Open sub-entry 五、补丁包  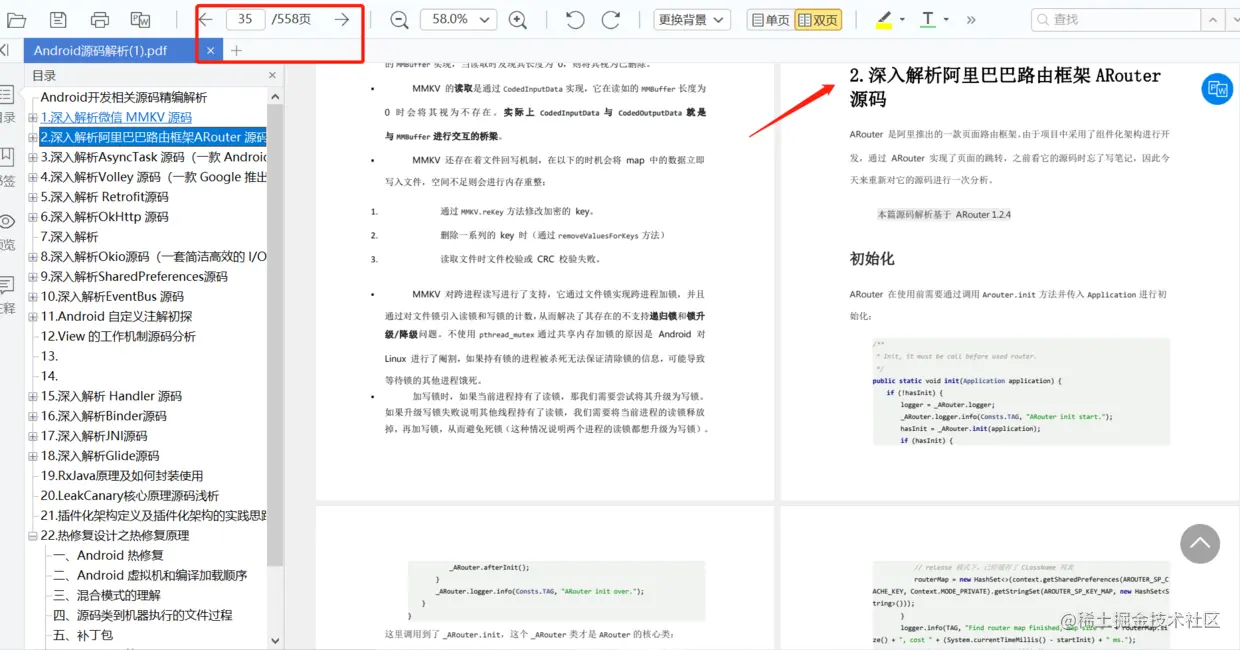click(x=82, y=636)
